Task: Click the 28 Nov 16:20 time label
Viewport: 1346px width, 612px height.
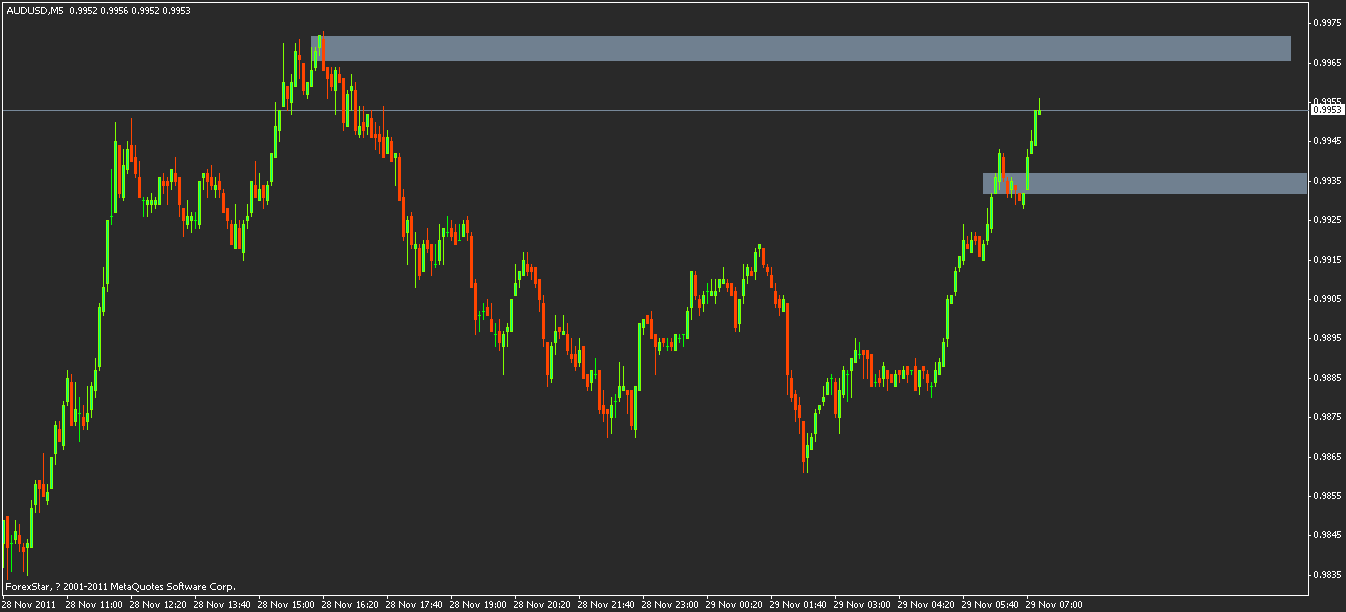Action: tap(350, 605)
